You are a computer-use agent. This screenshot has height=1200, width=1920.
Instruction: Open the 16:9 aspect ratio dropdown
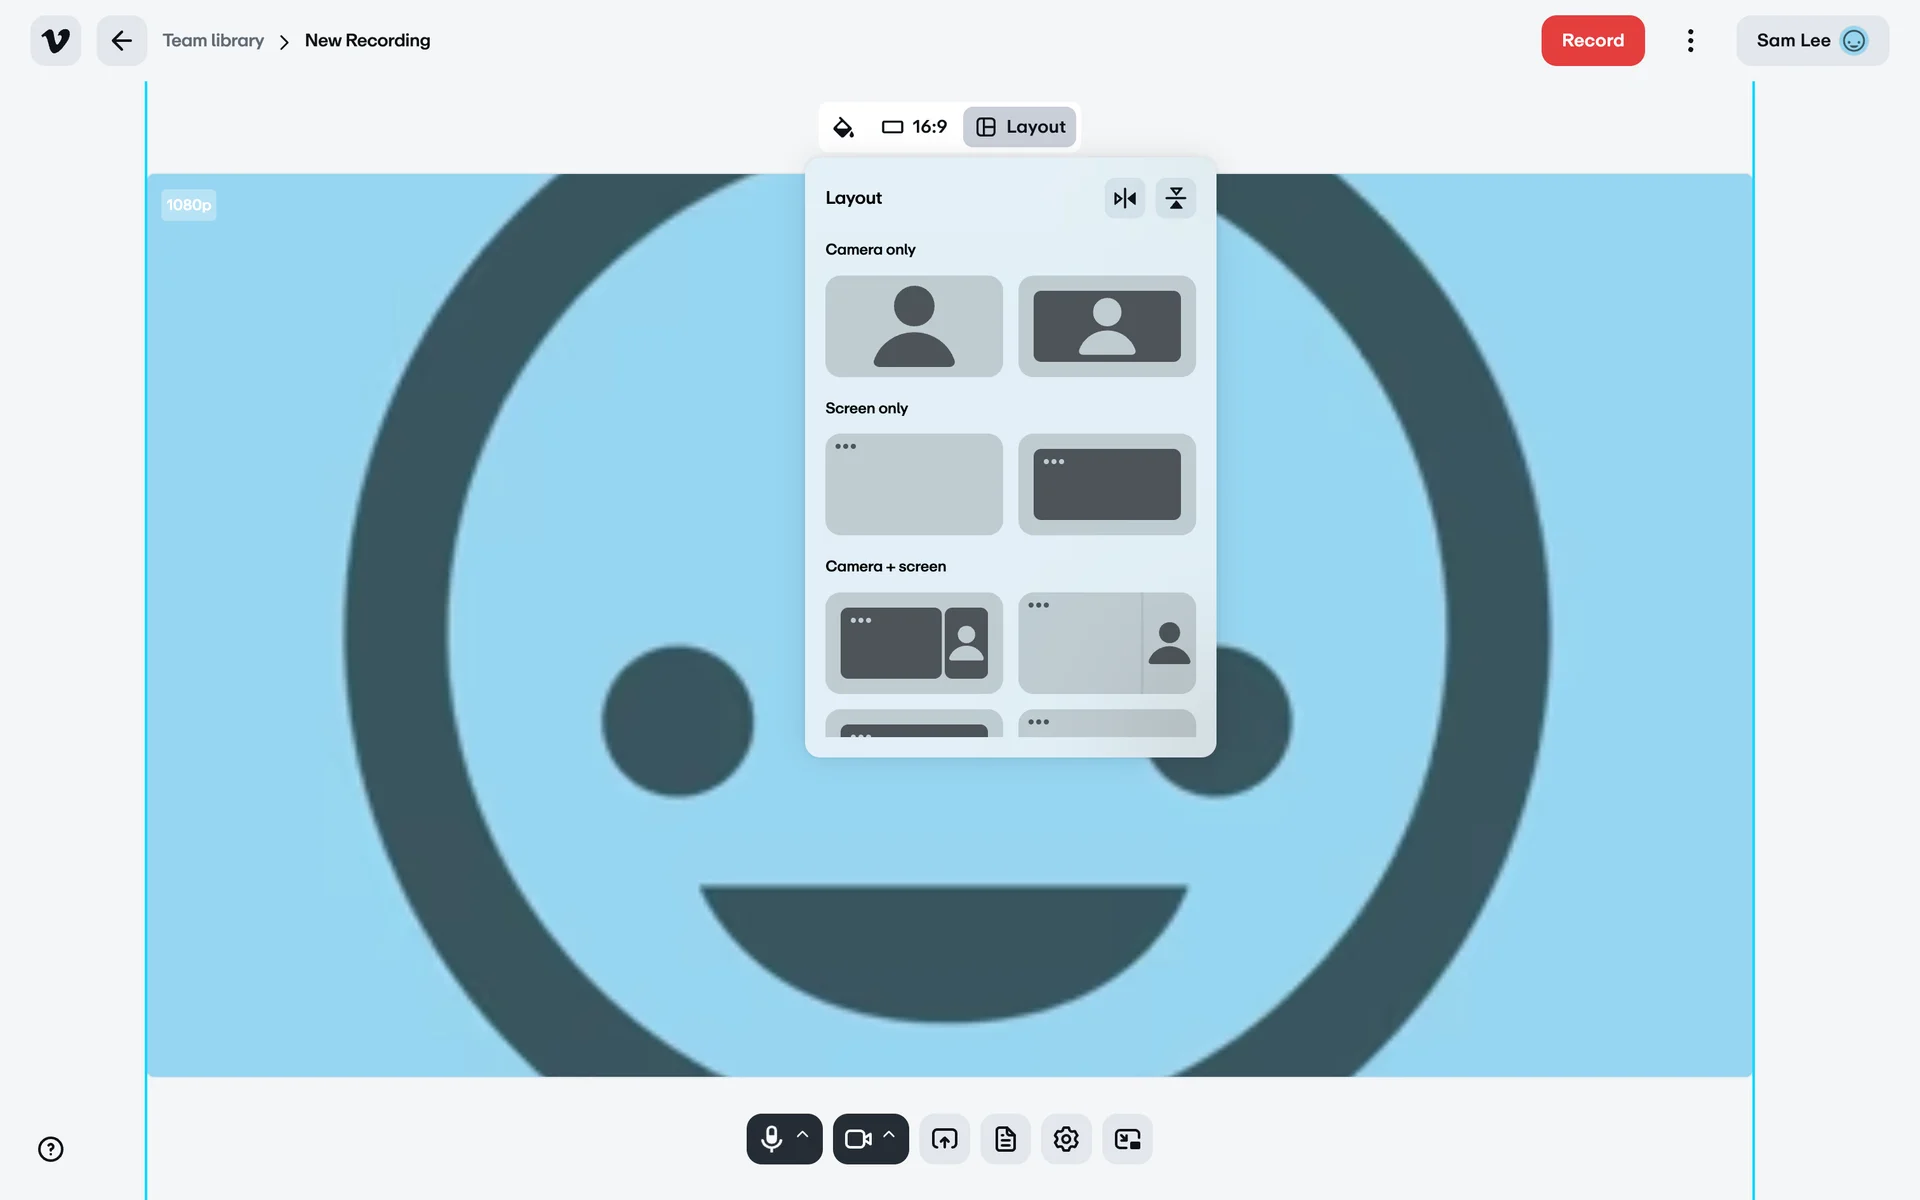click(914, 127)
